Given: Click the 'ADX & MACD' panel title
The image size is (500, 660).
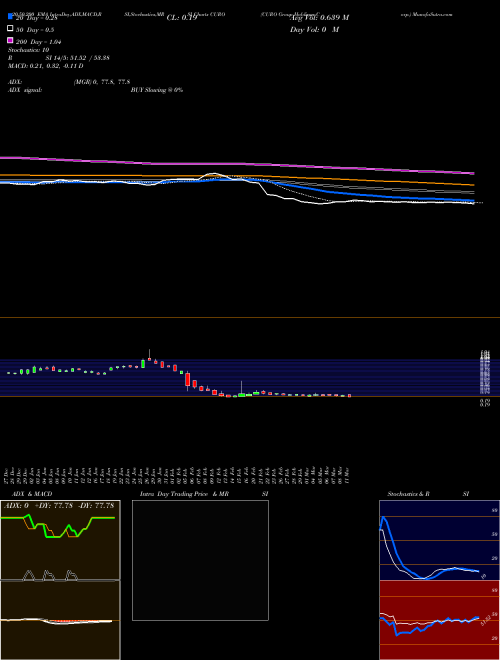Looking at the screenshot, I should [32, 494].
